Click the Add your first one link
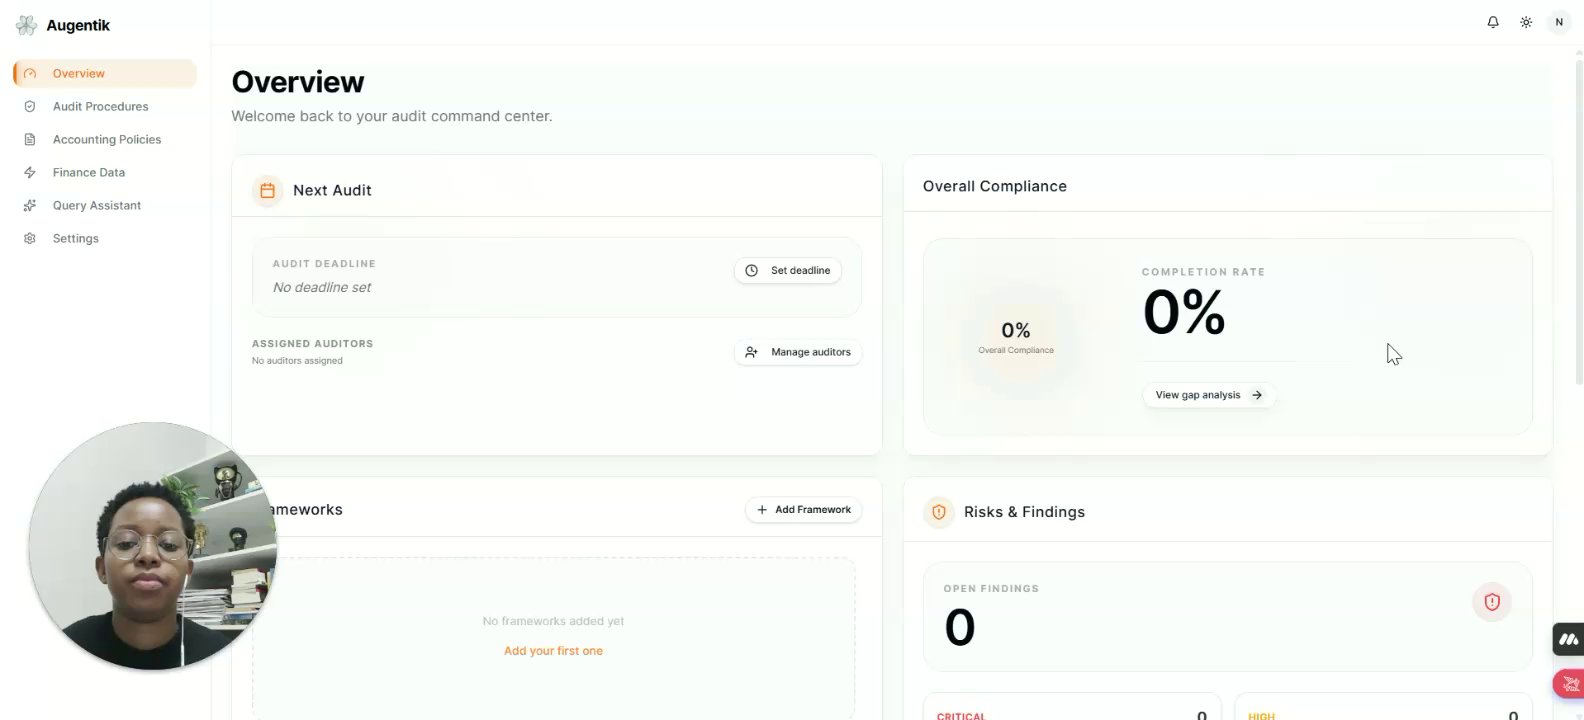Viewport: 1584px width, 720px height. [553, 651]
